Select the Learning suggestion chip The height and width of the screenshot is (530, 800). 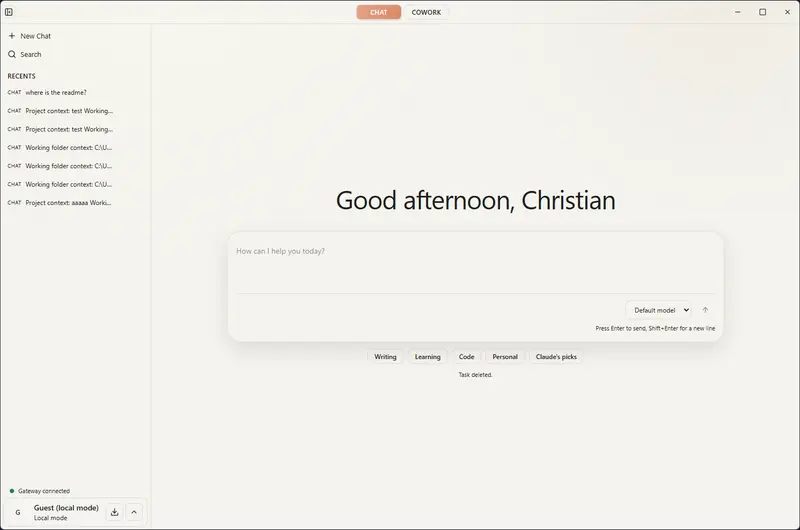click(427, 357)
